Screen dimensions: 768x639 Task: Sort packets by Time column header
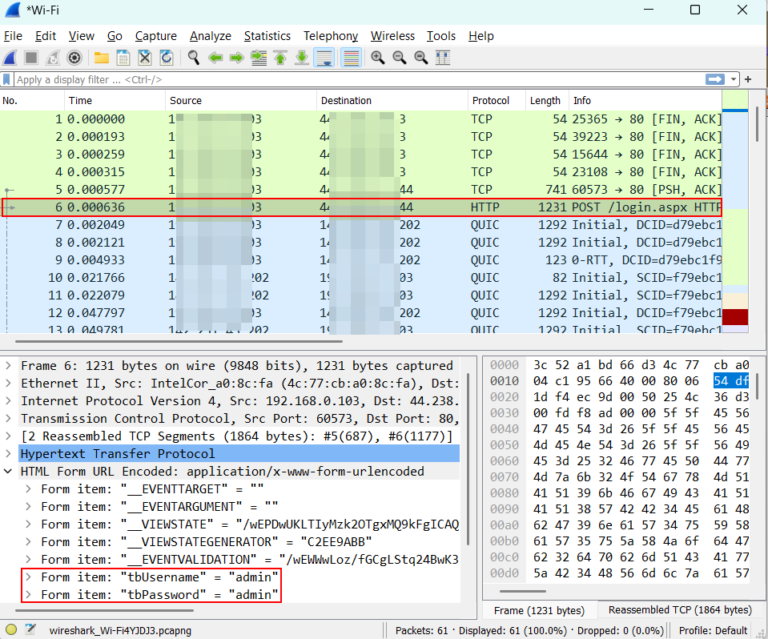[x=115, y=100]
